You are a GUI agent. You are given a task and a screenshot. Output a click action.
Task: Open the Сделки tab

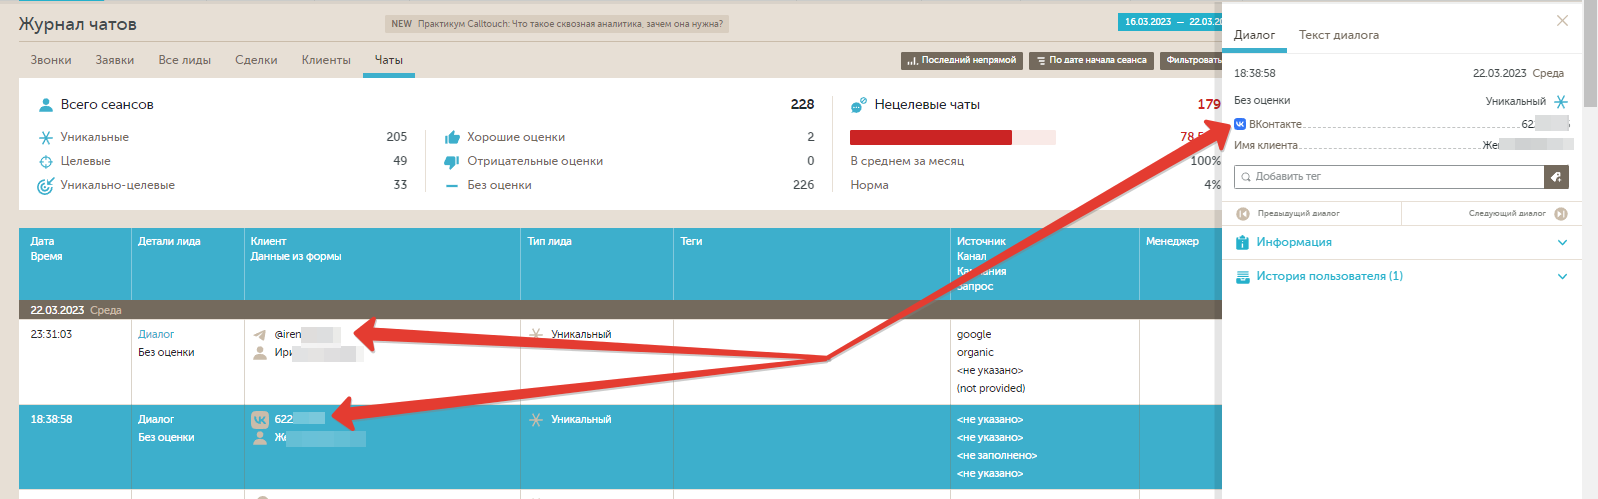click(256, 60)
